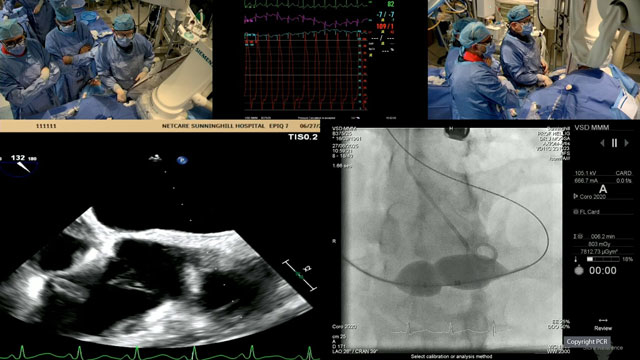This screenshot has height=360, width=640.
Task: Click the Review button
Action: [x=603, y=328]
